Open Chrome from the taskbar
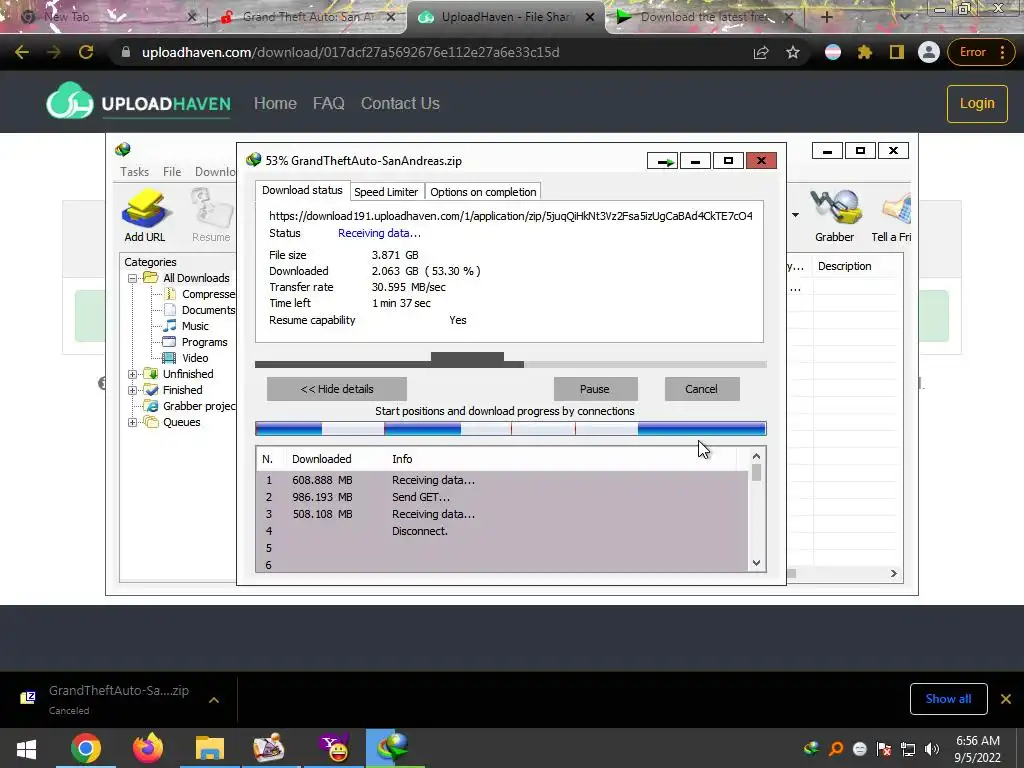 pos(86,748)
